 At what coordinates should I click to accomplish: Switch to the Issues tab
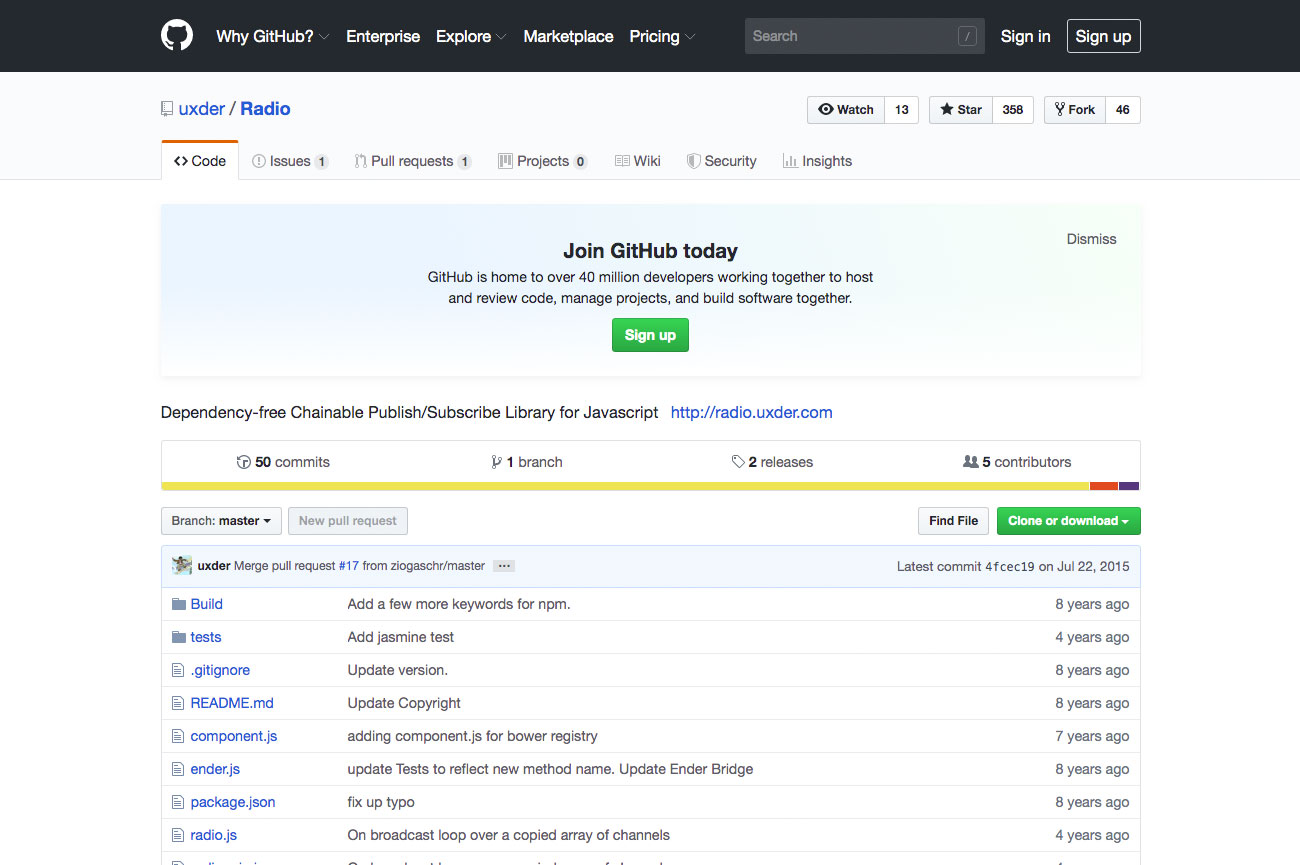[x=290, y=161]
